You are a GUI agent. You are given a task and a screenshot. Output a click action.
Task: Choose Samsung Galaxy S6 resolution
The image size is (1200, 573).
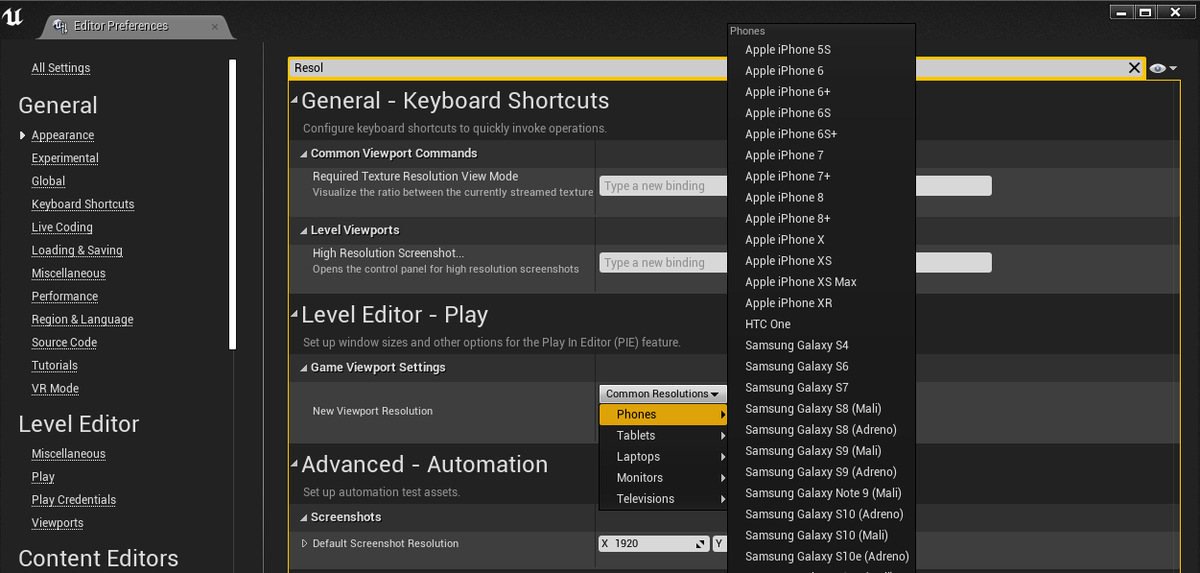pyautogui.click(x=821, y=366)
